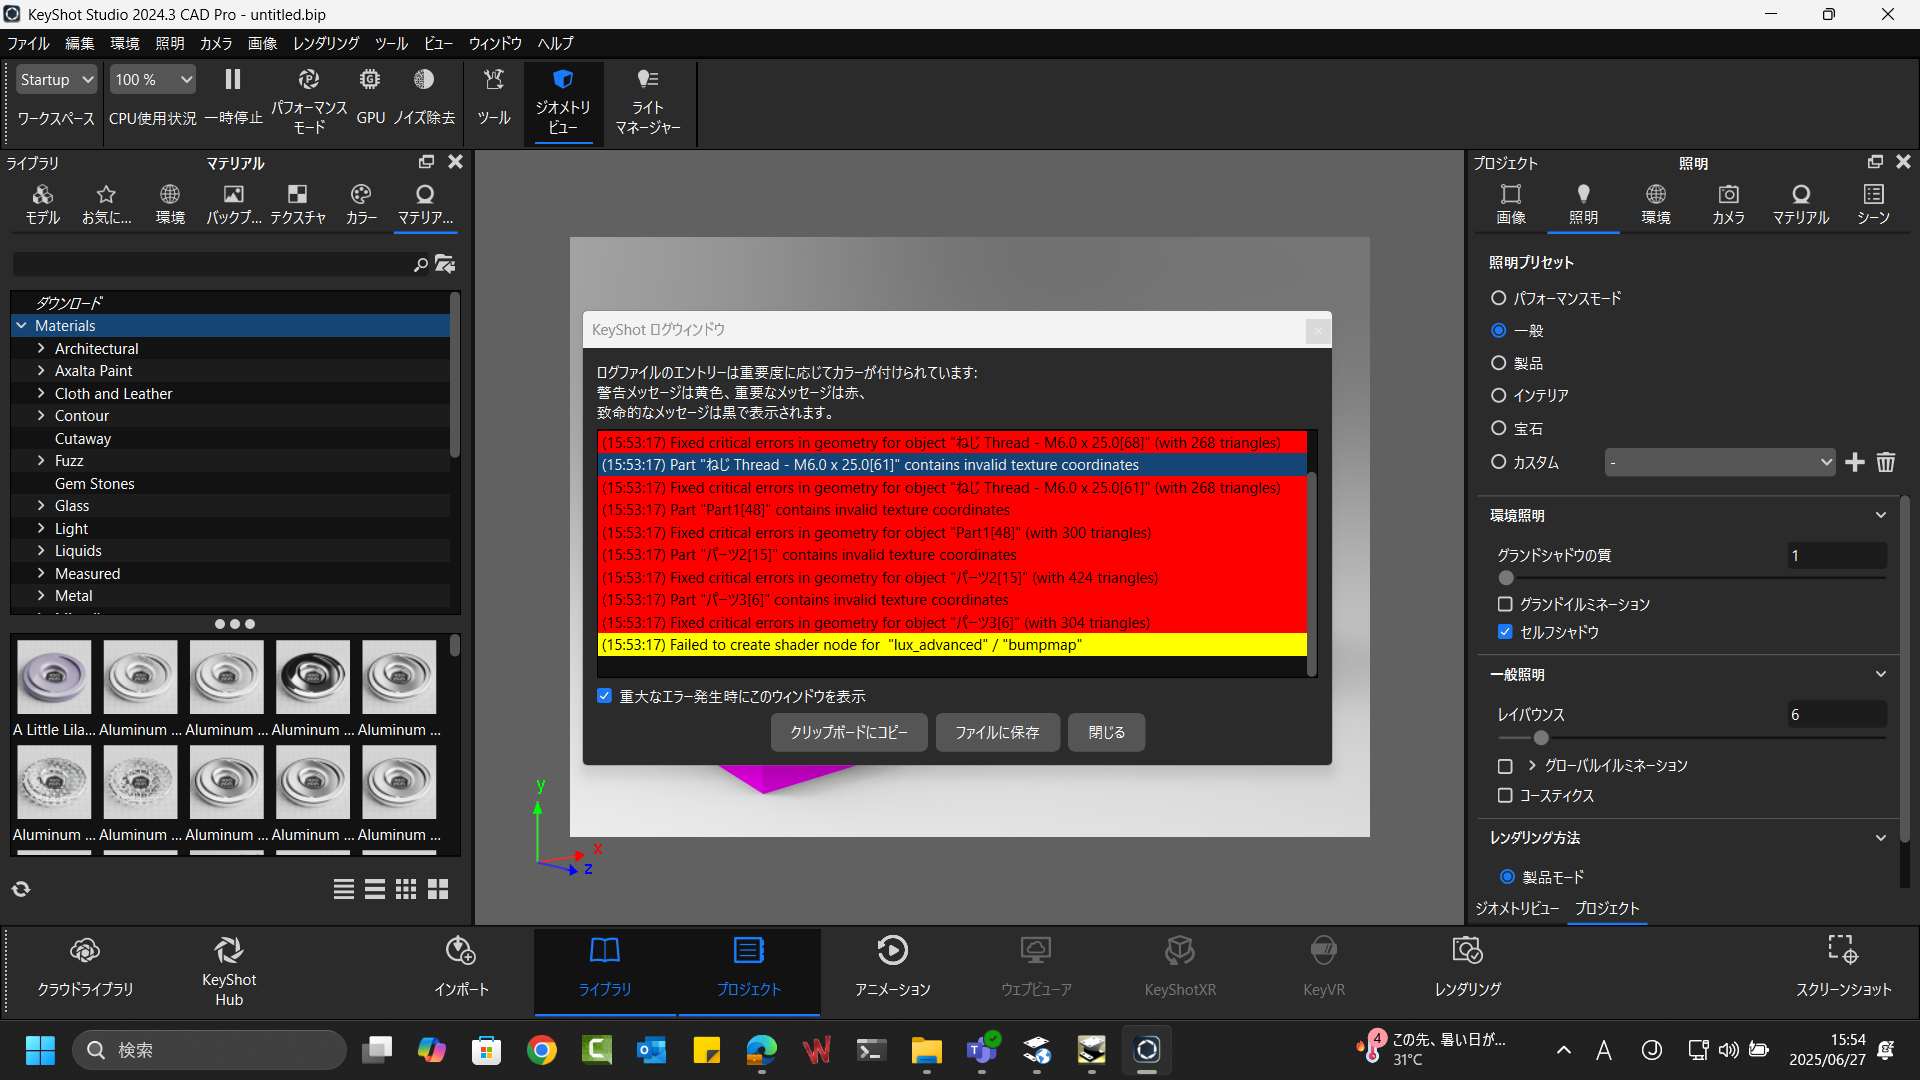Viewport: 1920px width, 1080px height.
Task: Open the custom lighting preset combo box
Action: click(1720, 462)
